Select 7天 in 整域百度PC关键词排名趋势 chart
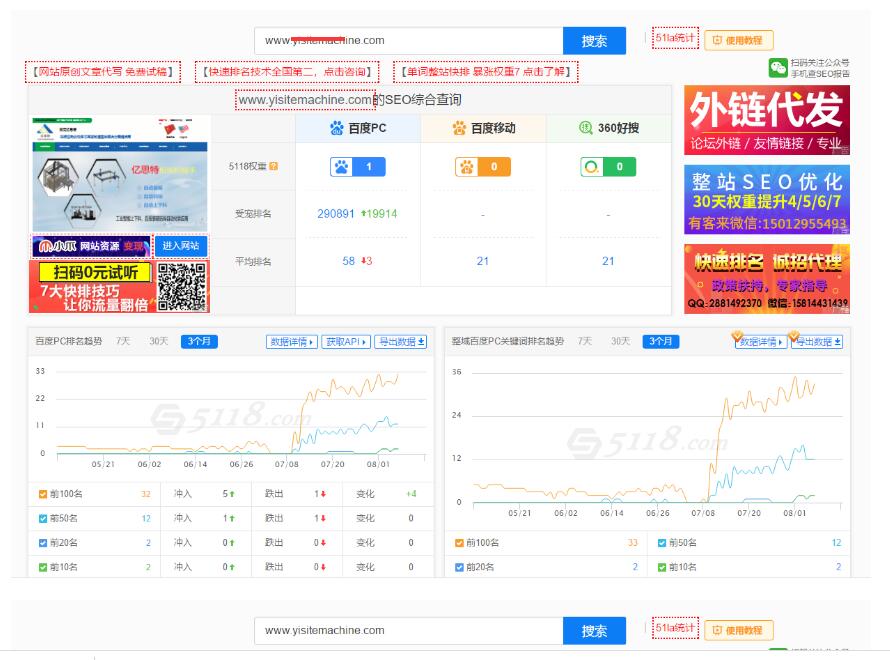This screenshot has height=660, width=890. (585, 341)
